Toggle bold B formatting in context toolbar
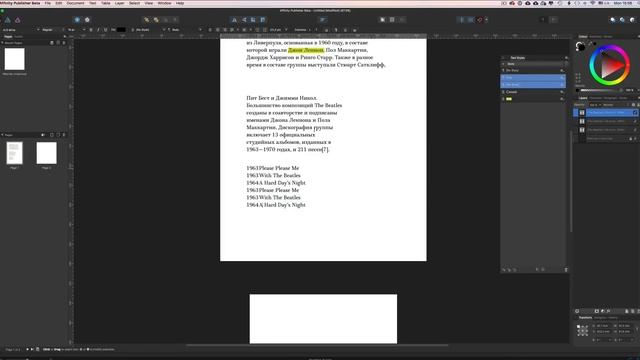The width and height of the screenshot is (640, 360). point(91,30)
